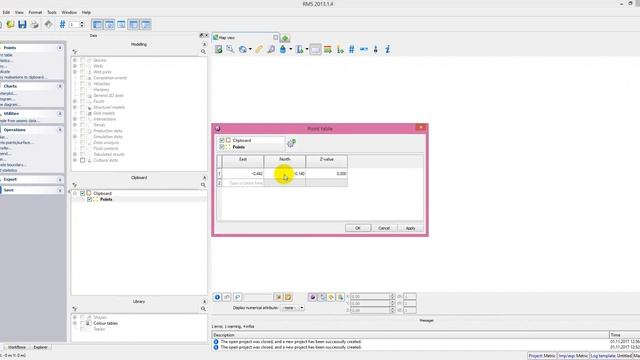Uncheck the Clipboard checkbox in Clipboard panel
640x360 pixels.
(82, 193)
